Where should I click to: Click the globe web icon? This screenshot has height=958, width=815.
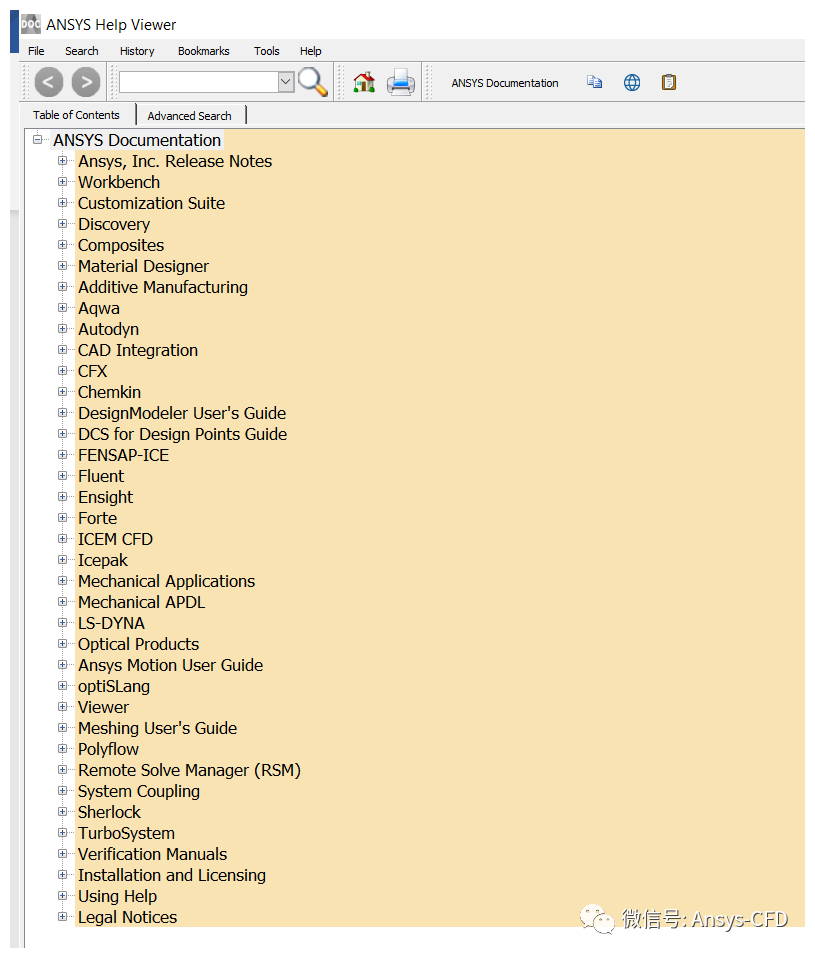point(632,82)
